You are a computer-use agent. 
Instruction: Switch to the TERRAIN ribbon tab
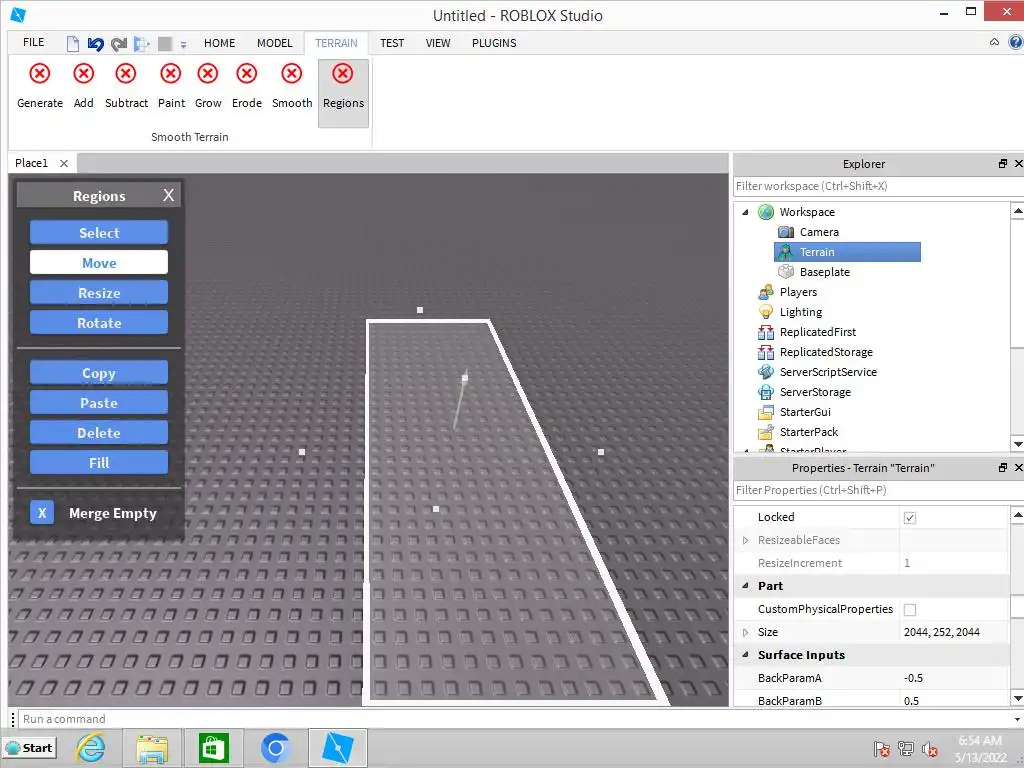click(x=336, y=43)
